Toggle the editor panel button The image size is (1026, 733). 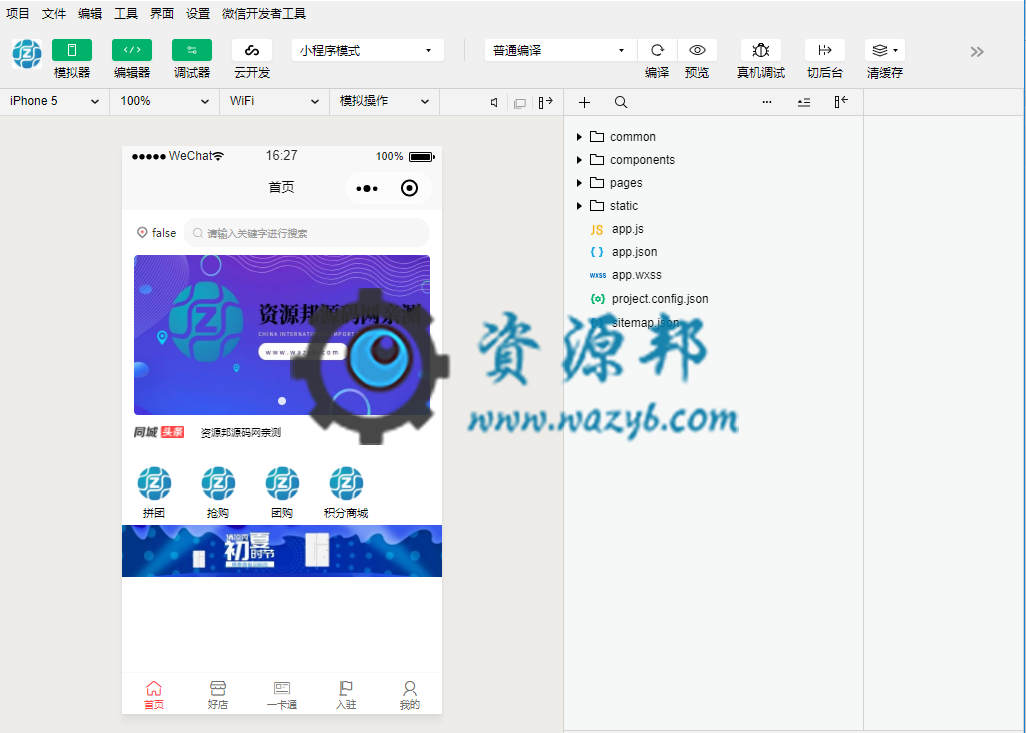132,50
